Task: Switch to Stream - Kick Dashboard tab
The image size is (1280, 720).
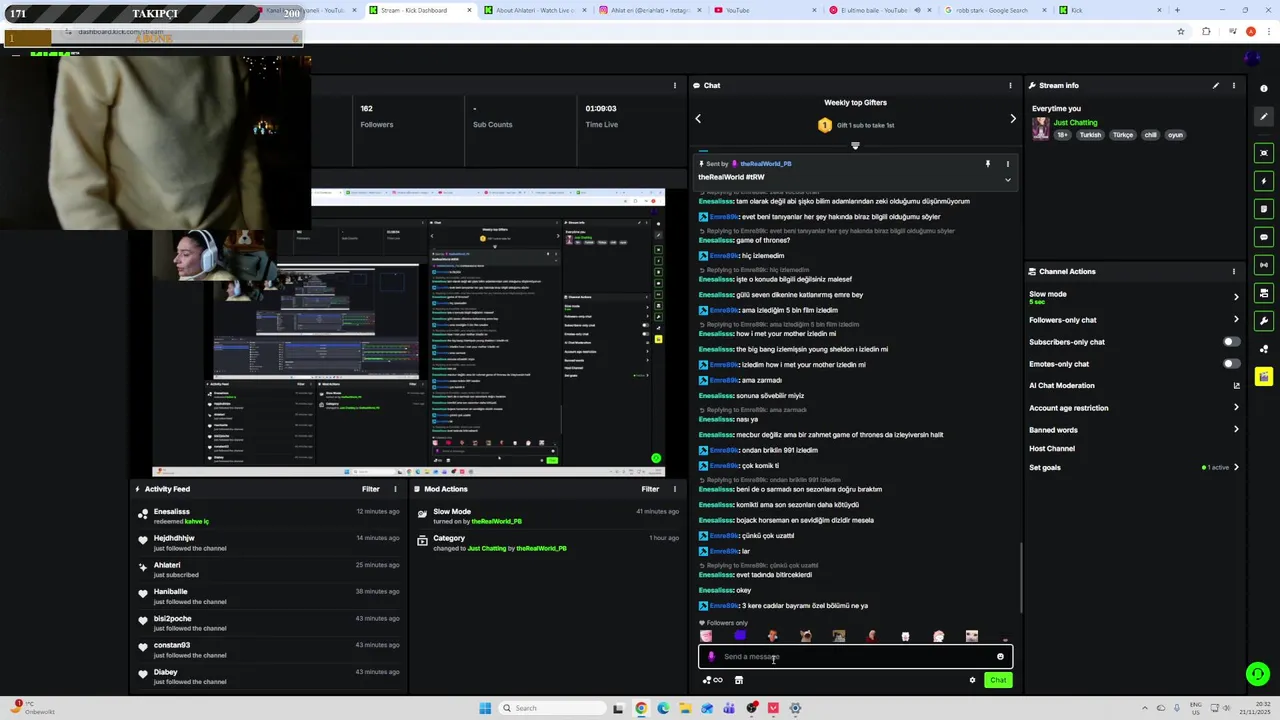Action: 420,10
